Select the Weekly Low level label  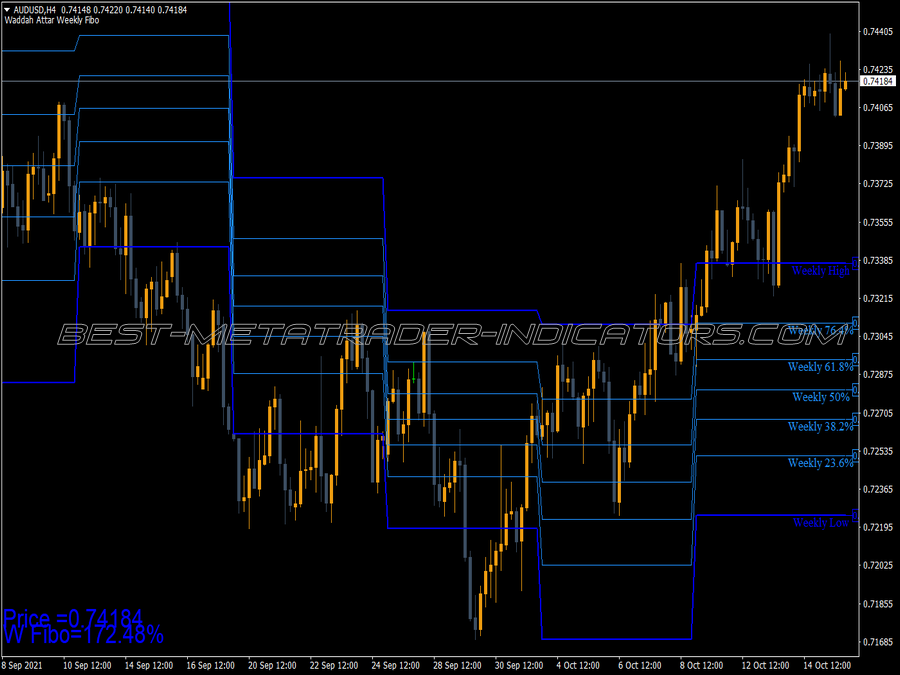click(821, 522)
